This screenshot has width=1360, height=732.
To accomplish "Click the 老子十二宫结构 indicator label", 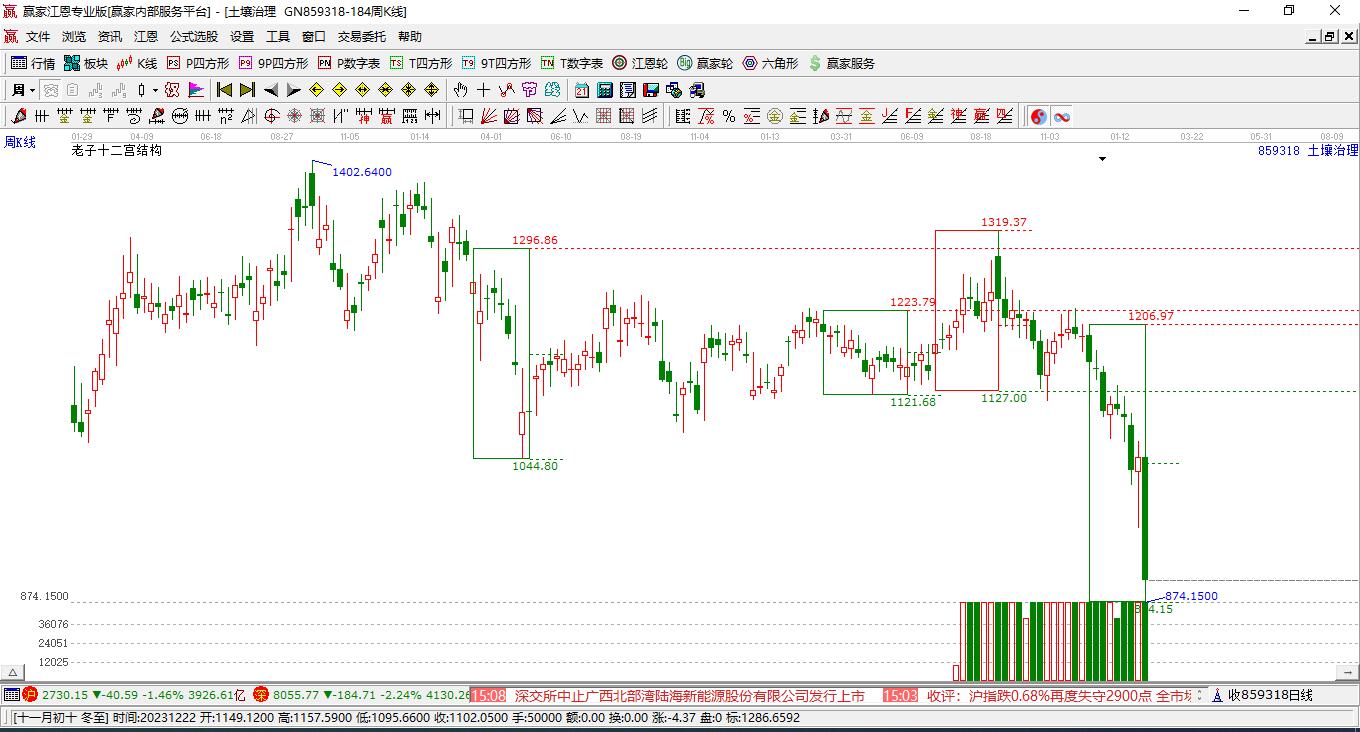I will point(116,150).
